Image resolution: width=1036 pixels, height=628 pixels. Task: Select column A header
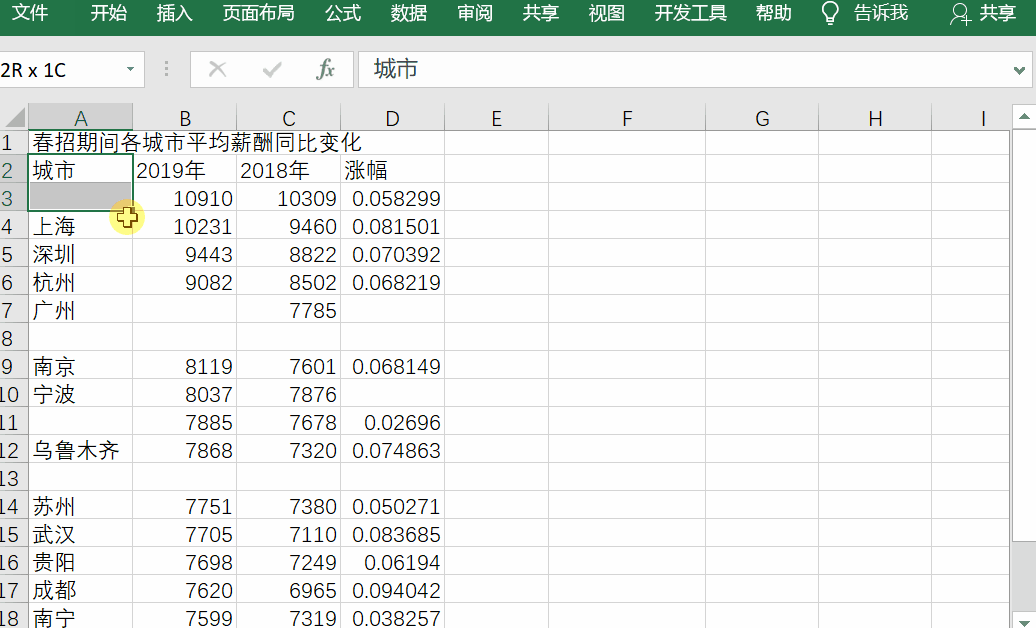81,118
